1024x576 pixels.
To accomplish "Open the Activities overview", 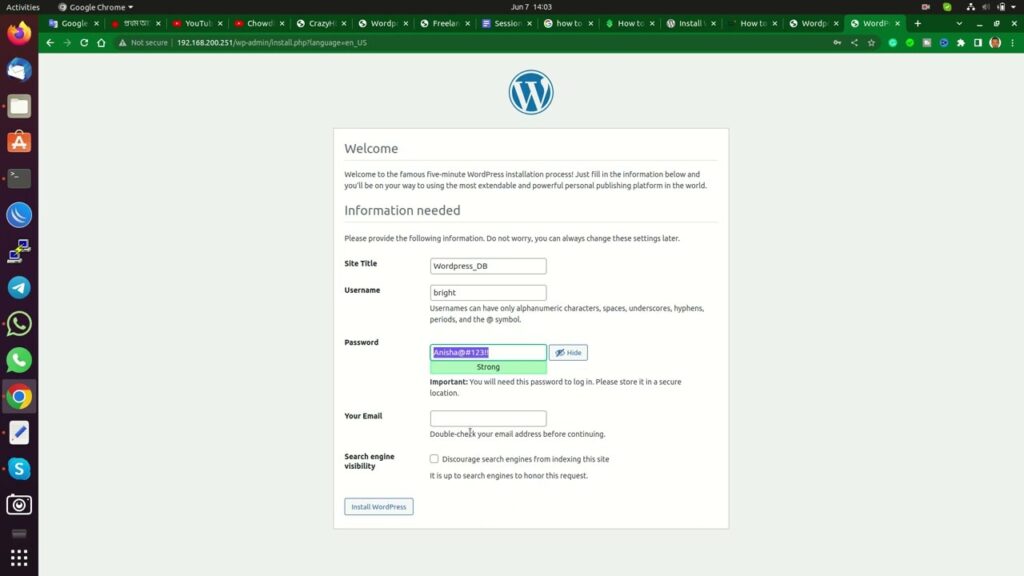I will [x=23, y=7].
